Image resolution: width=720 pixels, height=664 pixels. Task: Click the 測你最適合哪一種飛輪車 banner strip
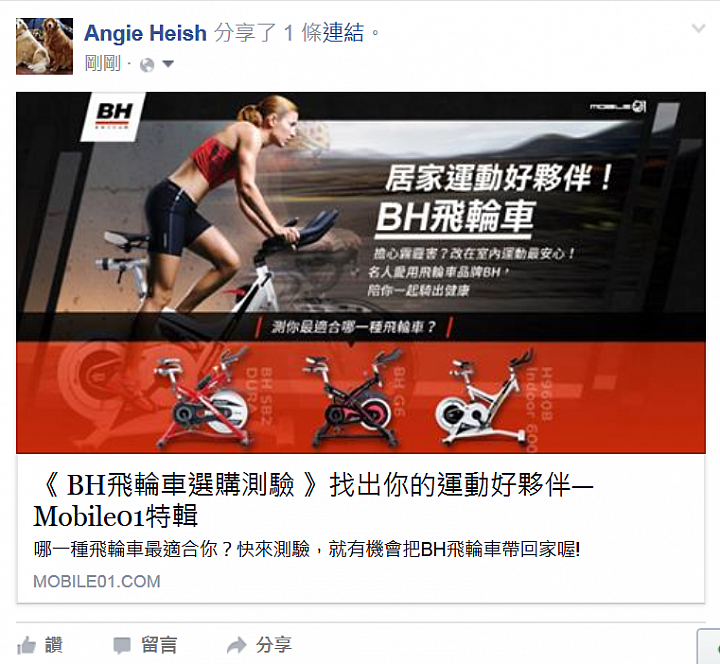click(x=354, y=327)
